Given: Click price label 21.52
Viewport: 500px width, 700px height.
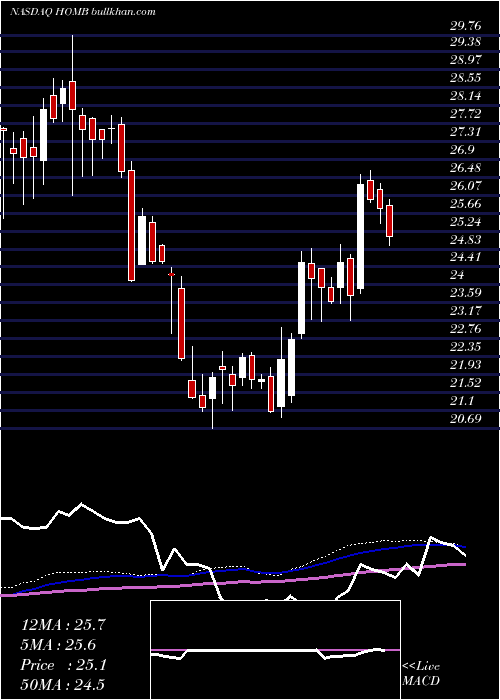Looking at the screenshot, I should click(465, 383).
